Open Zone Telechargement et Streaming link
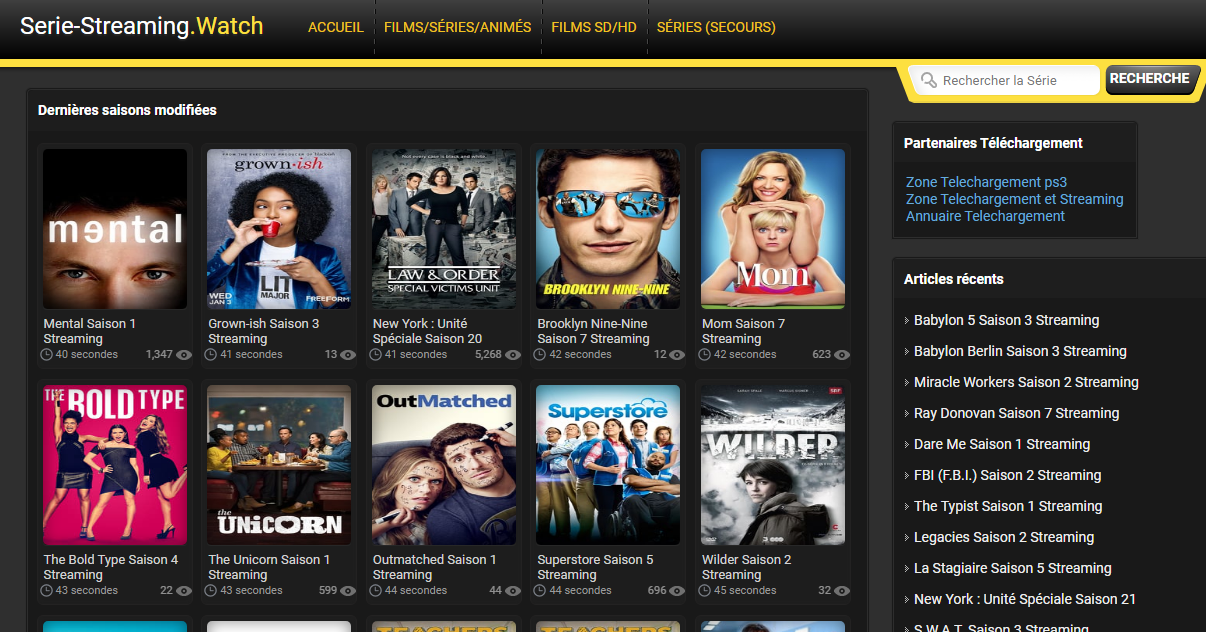Image resolution: width=1206 pixels, height=632 pixels. click(x=1015, y=199)
